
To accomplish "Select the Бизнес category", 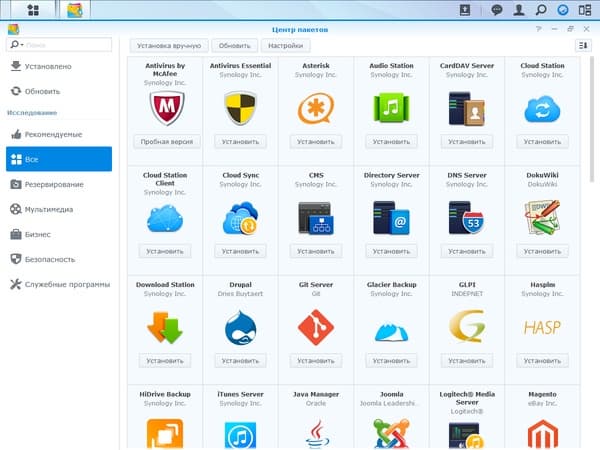I will pos(59,234).
